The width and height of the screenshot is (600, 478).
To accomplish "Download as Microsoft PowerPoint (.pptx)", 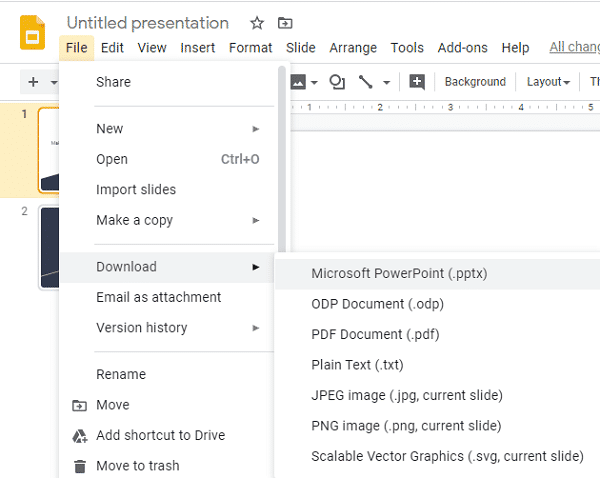I will [437, 274].
